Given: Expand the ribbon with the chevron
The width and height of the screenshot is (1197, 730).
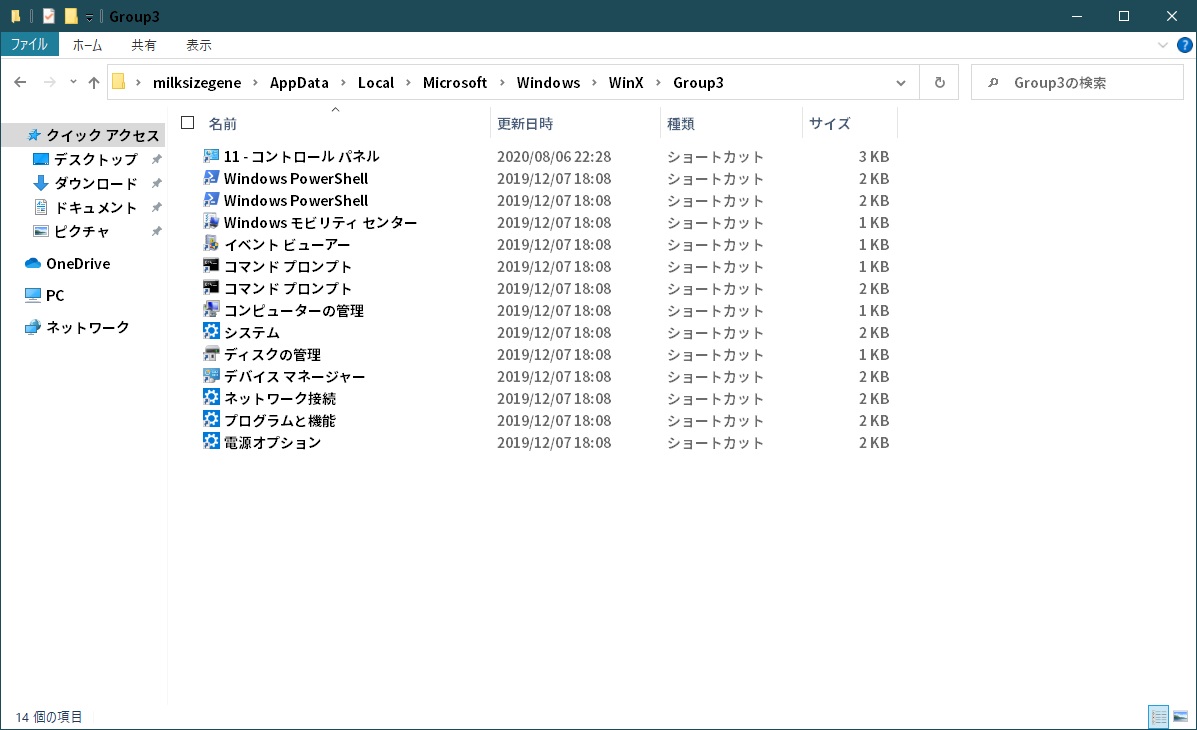Looking at the screenshot, I should 1163,45.
